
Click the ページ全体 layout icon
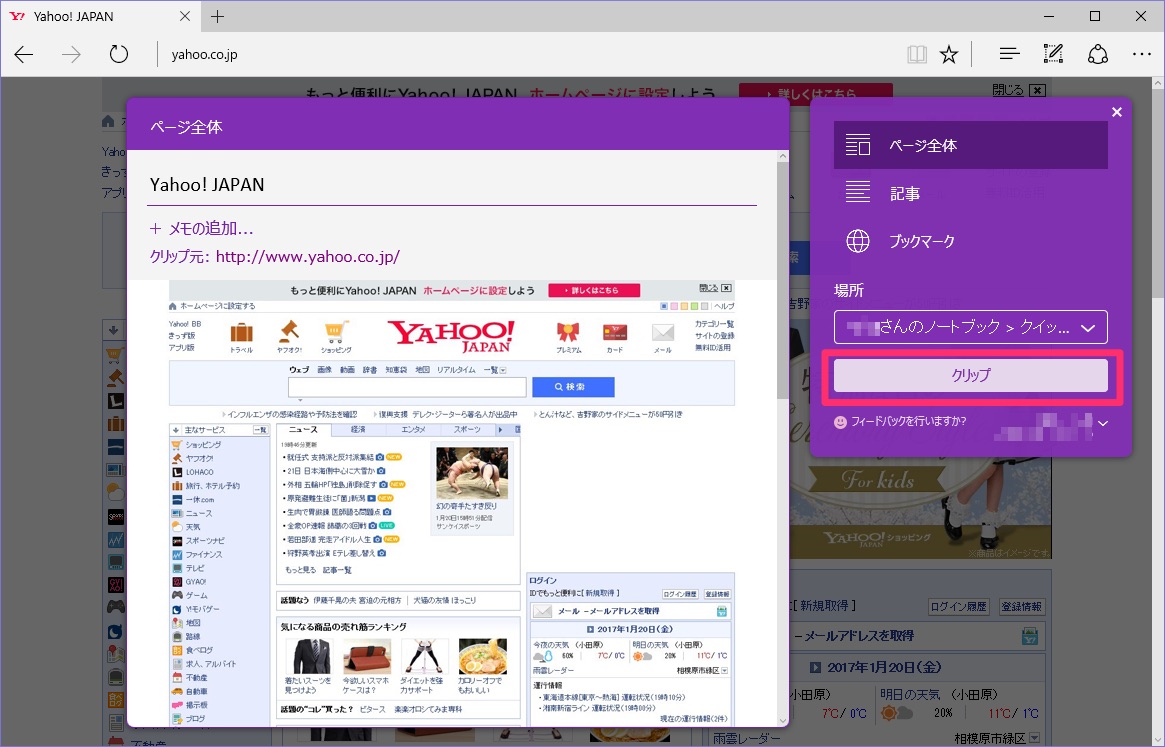pyautogui.click(x=857, y=145)
